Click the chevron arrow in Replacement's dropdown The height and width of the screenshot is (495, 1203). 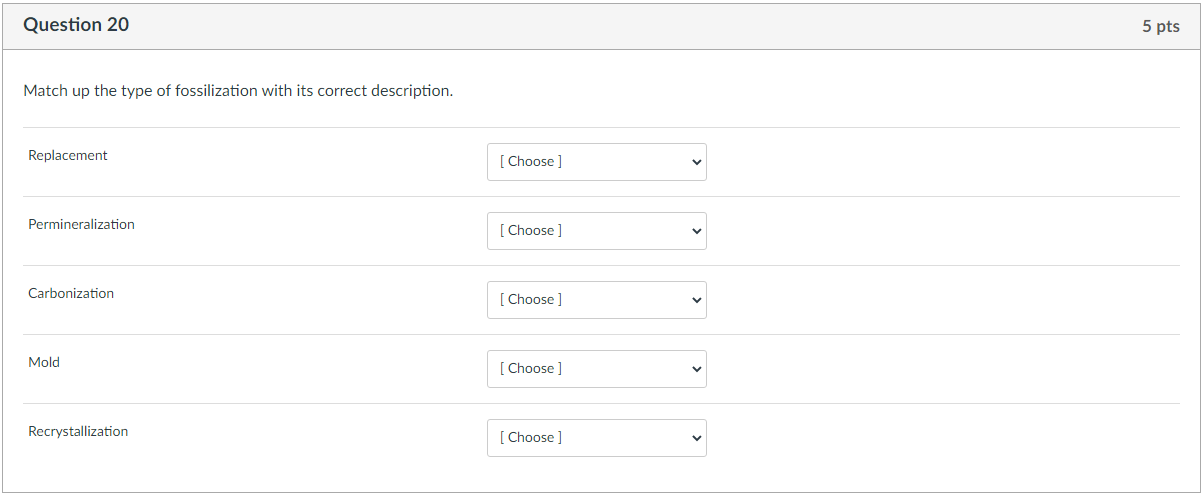coord(696,162)
